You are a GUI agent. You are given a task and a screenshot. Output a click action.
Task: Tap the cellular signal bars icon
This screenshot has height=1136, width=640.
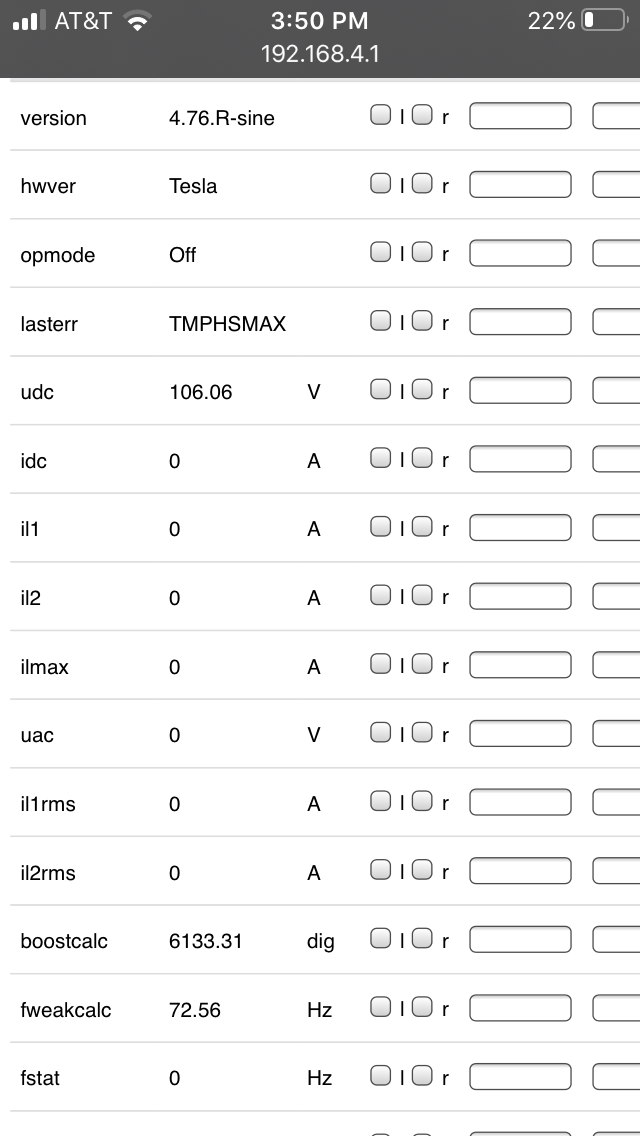pos(29,21)
